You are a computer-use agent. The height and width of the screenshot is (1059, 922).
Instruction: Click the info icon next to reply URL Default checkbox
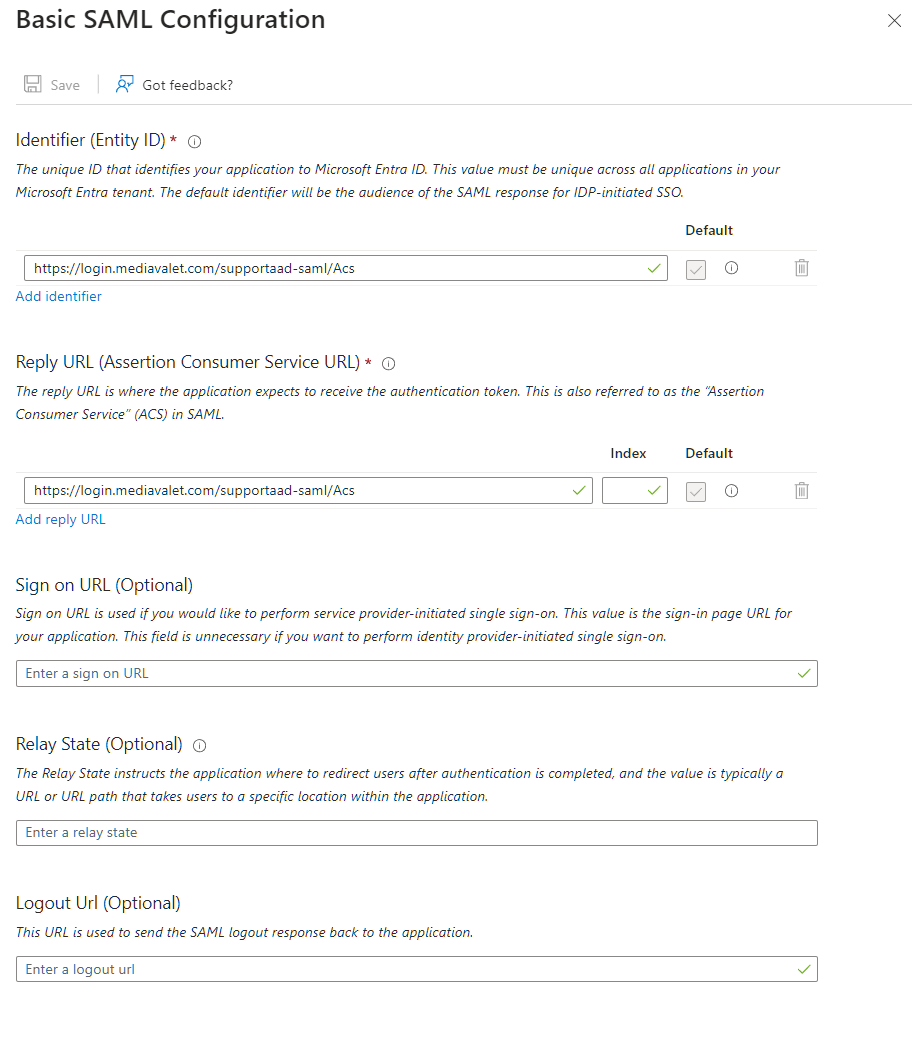[731, 491]
